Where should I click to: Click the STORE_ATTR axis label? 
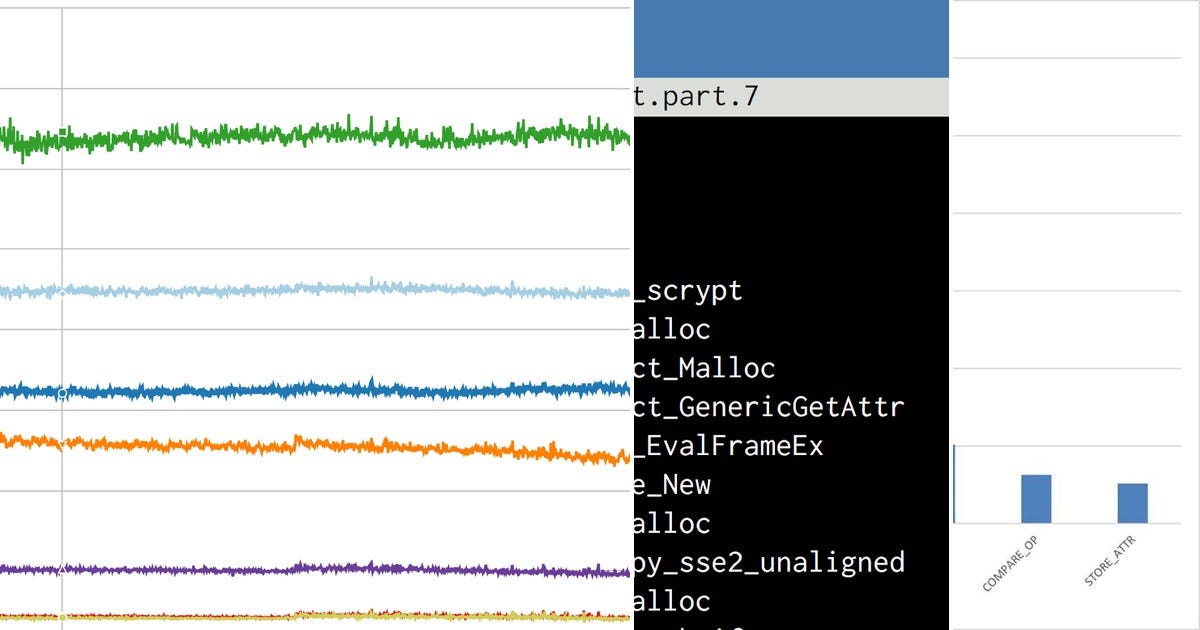[x=1110, y=562]
